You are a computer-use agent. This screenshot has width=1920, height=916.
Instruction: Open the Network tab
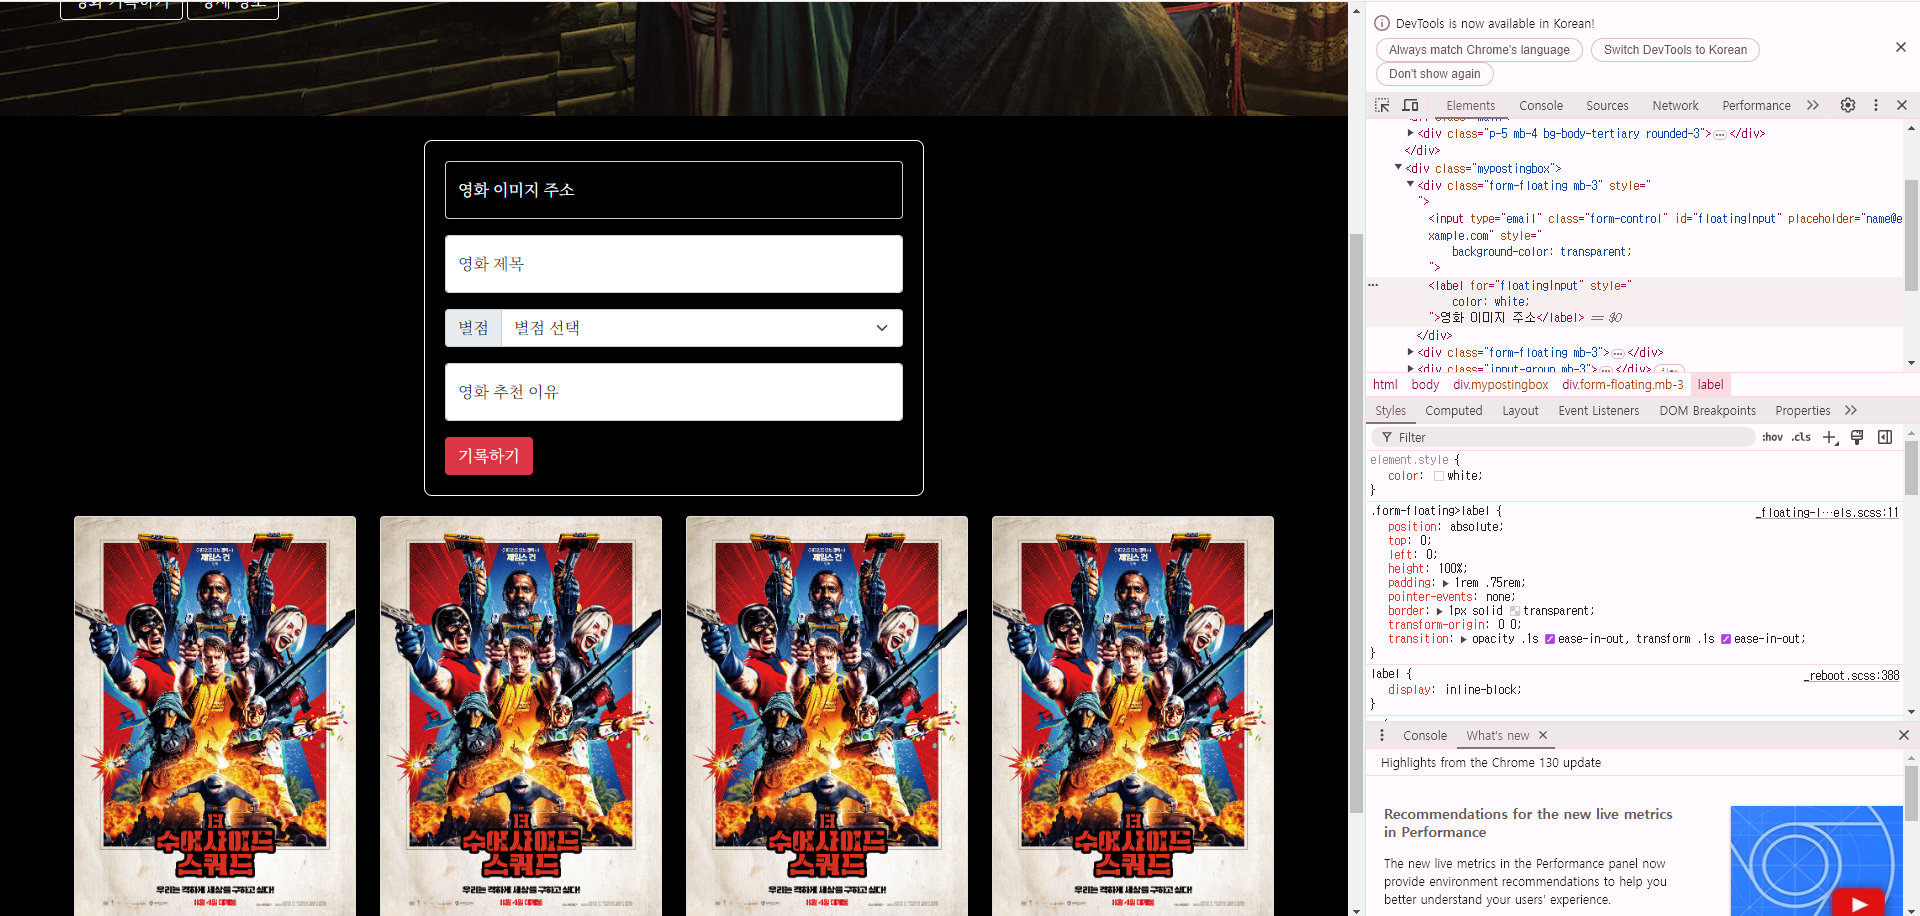click(x=1675, y=105)
